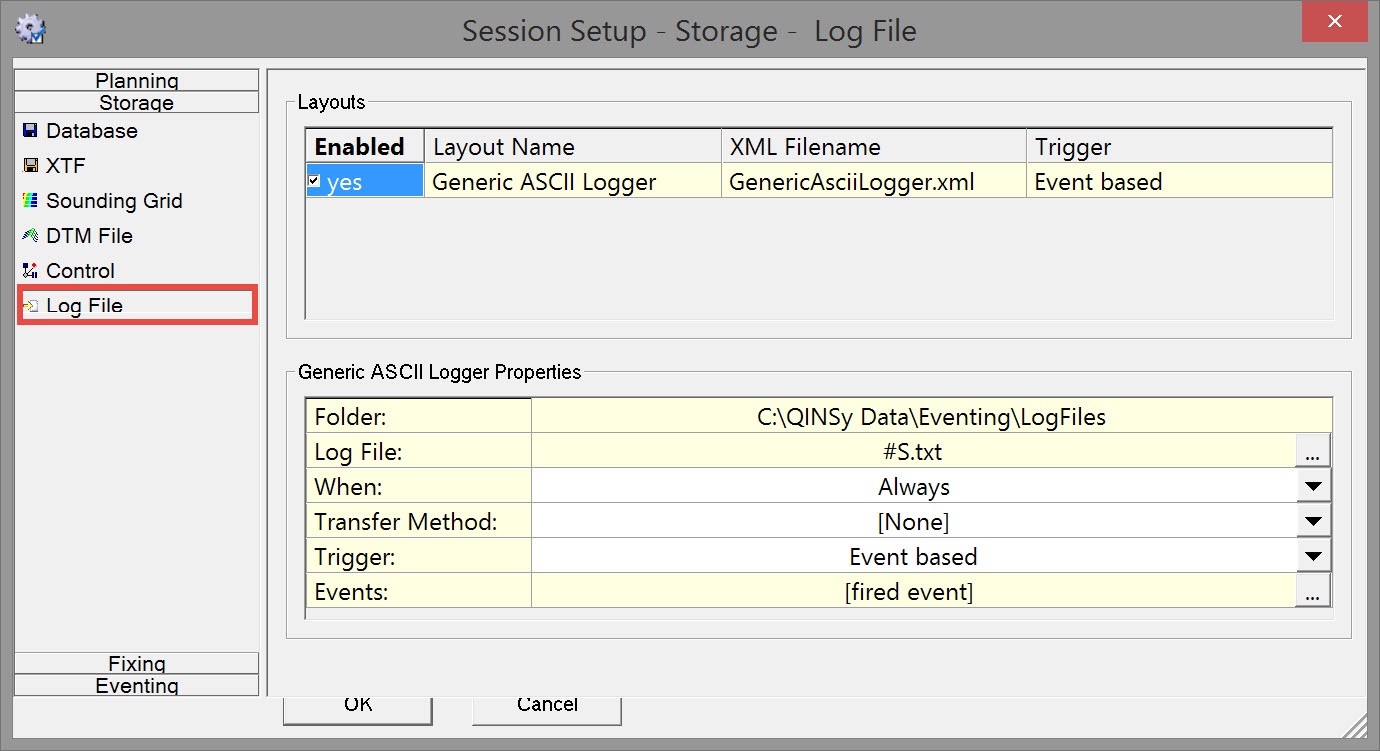Viewport: 1380px width, 751px height.
Task: Uncheck the Enabled checkbox for Generic ASCII Logger
Action: (x=315, y=181)
